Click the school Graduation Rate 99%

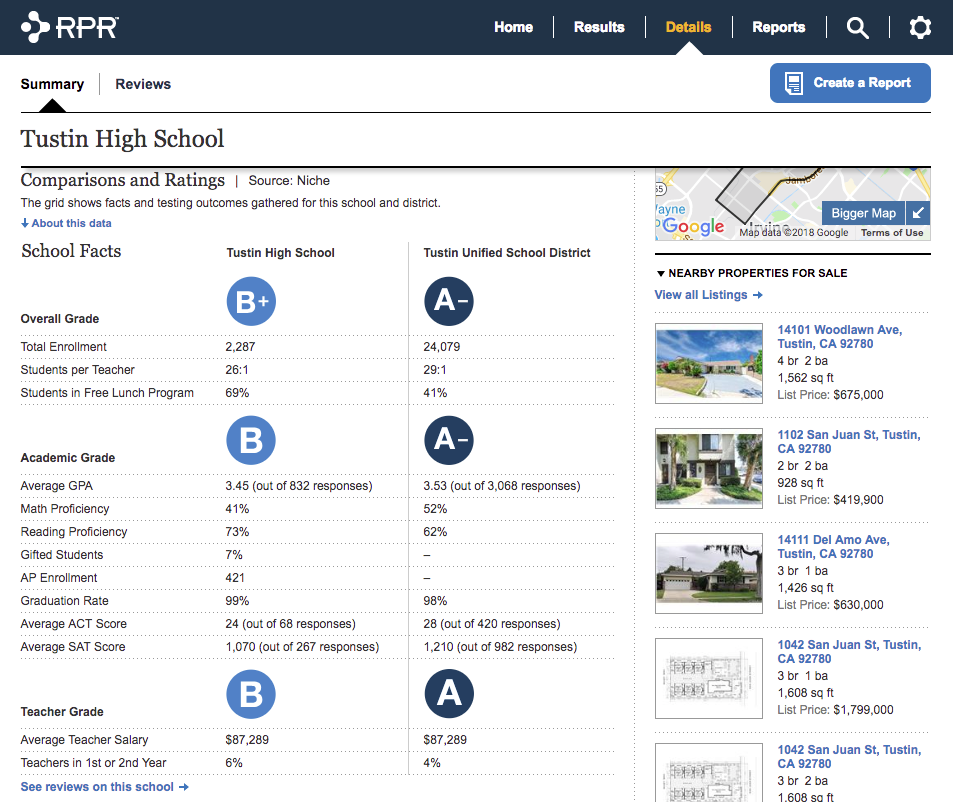pyautogui.click(x=237, y=601)
